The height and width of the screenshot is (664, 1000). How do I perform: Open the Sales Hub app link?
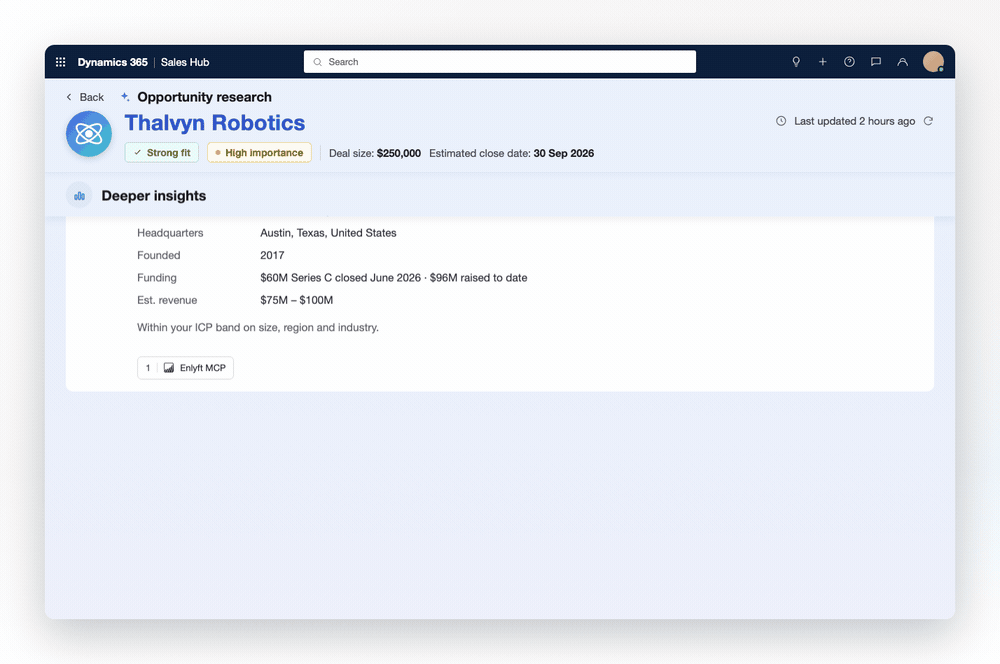[x=185, y=62]
